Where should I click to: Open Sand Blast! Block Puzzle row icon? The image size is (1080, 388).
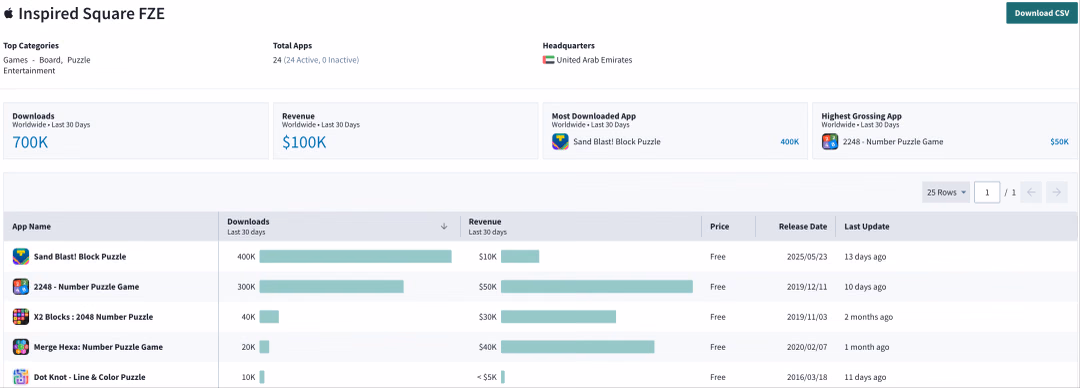pyautogui.click(x=21, y=256)
